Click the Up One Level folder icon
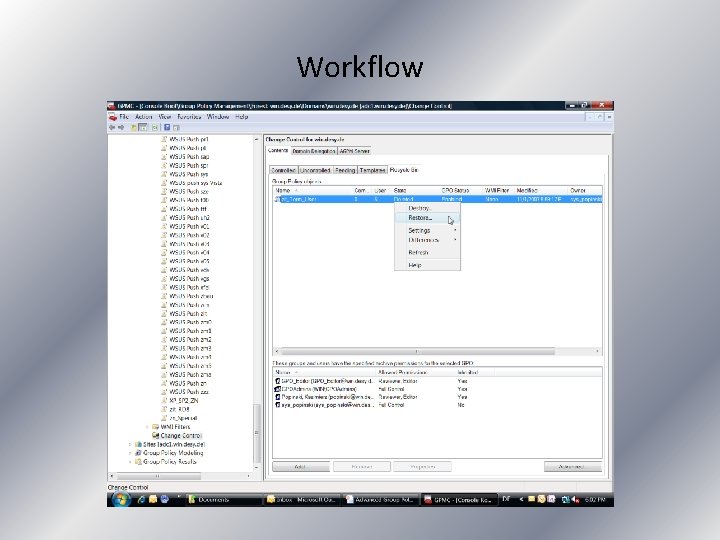Screen dimensions: 720x540 coord(134,127)
